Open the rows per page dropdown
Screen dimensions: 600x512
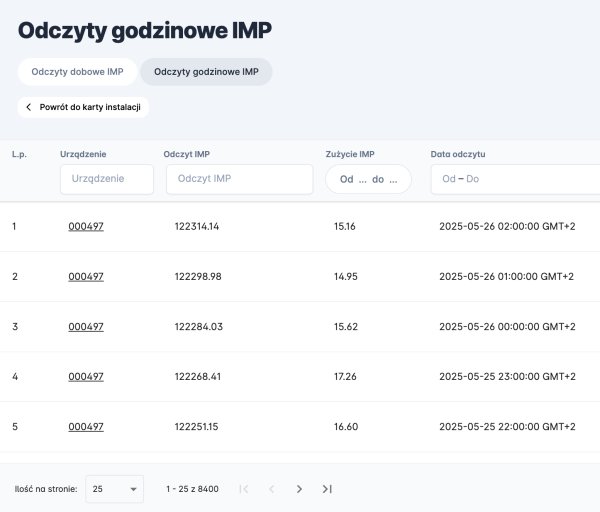pyautogui.click(x=114, y=489)
